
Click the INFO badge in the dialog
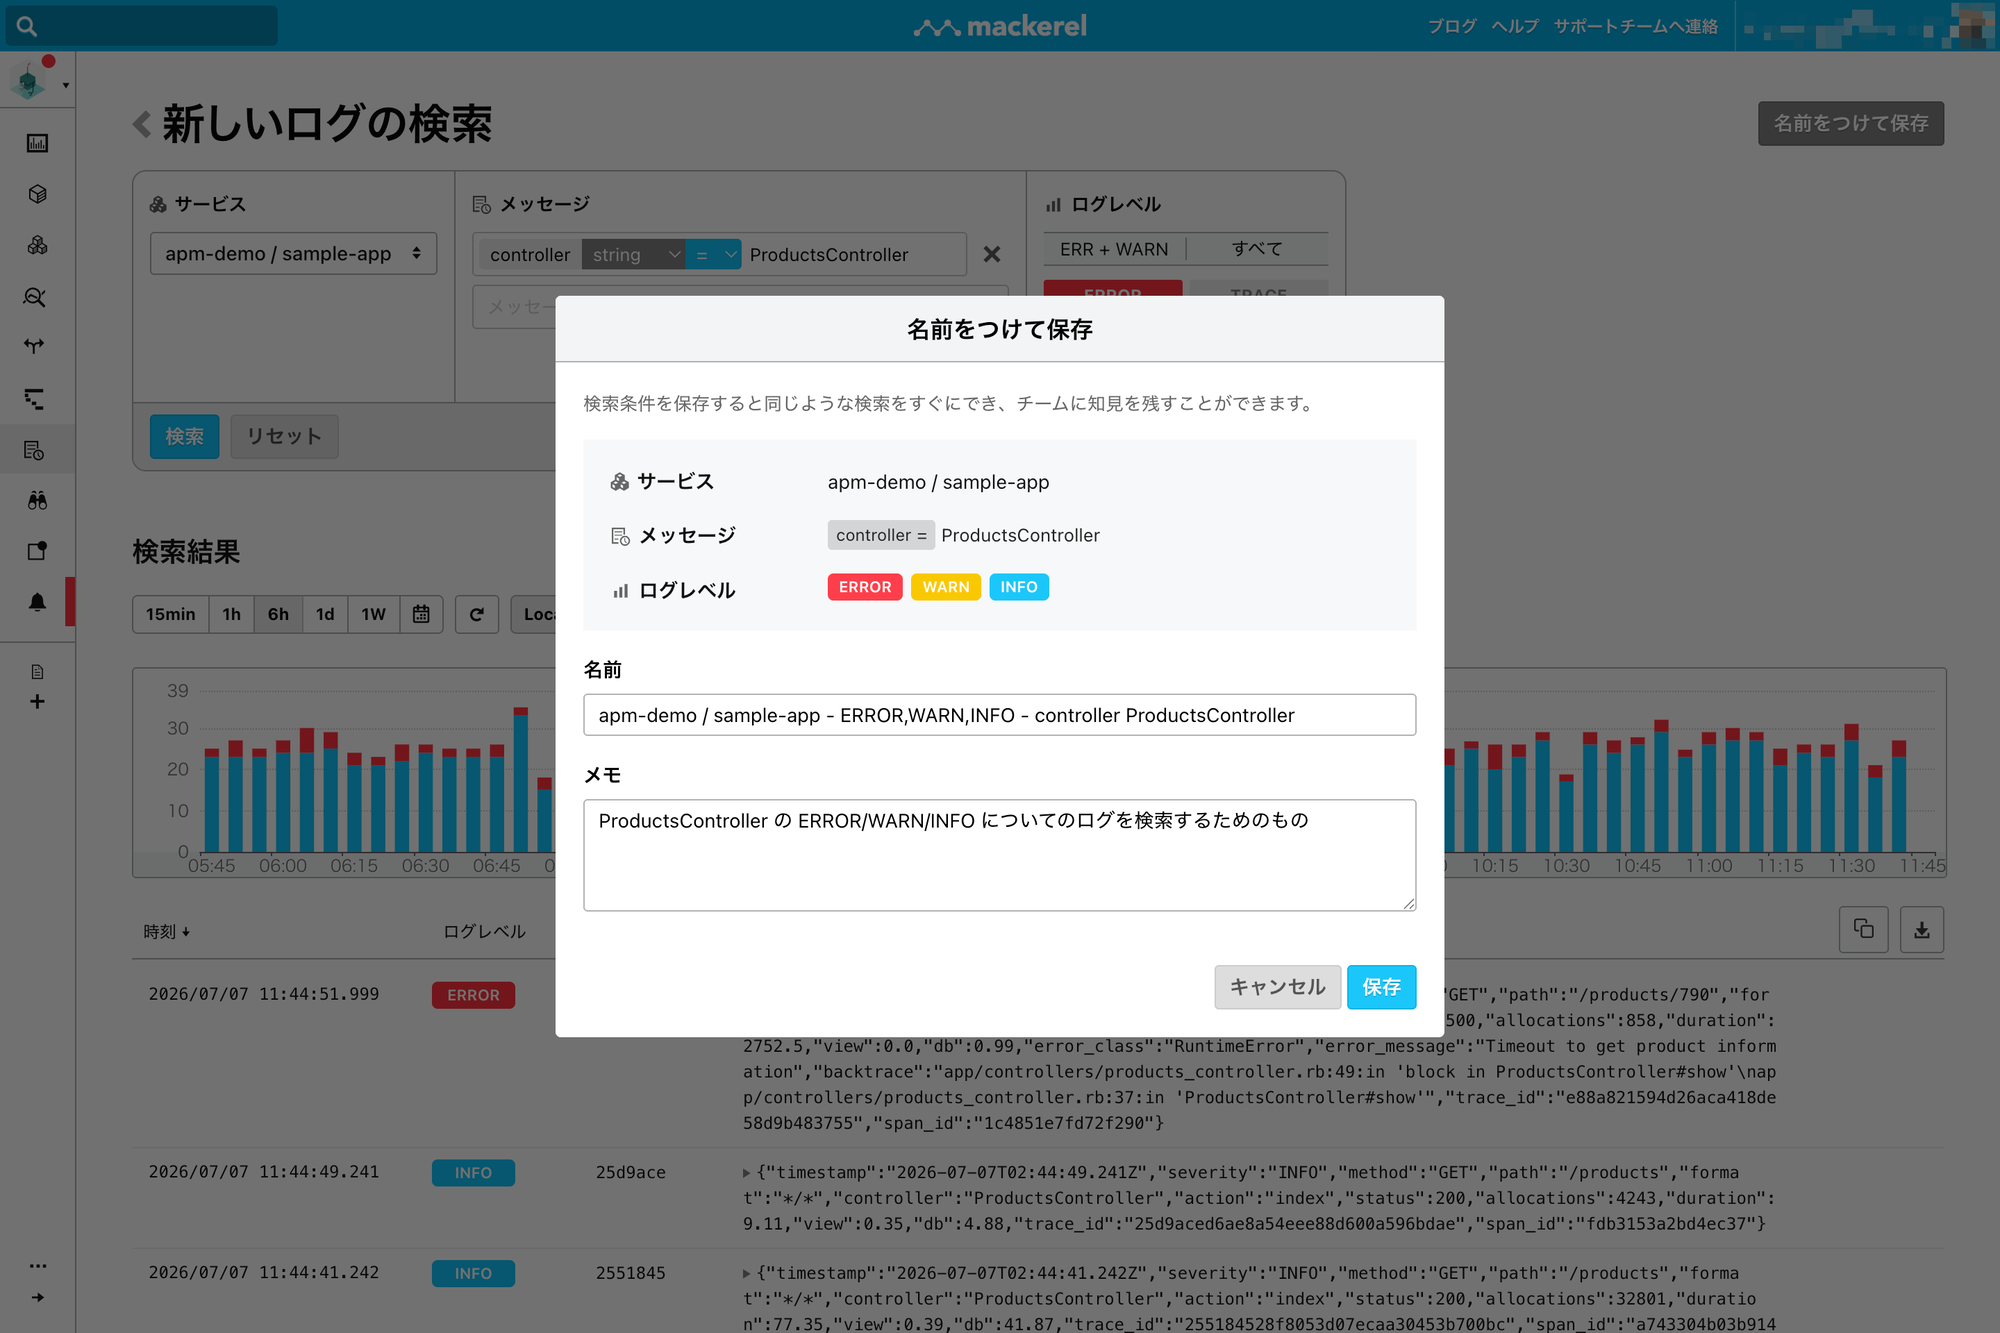[1019, 587]
